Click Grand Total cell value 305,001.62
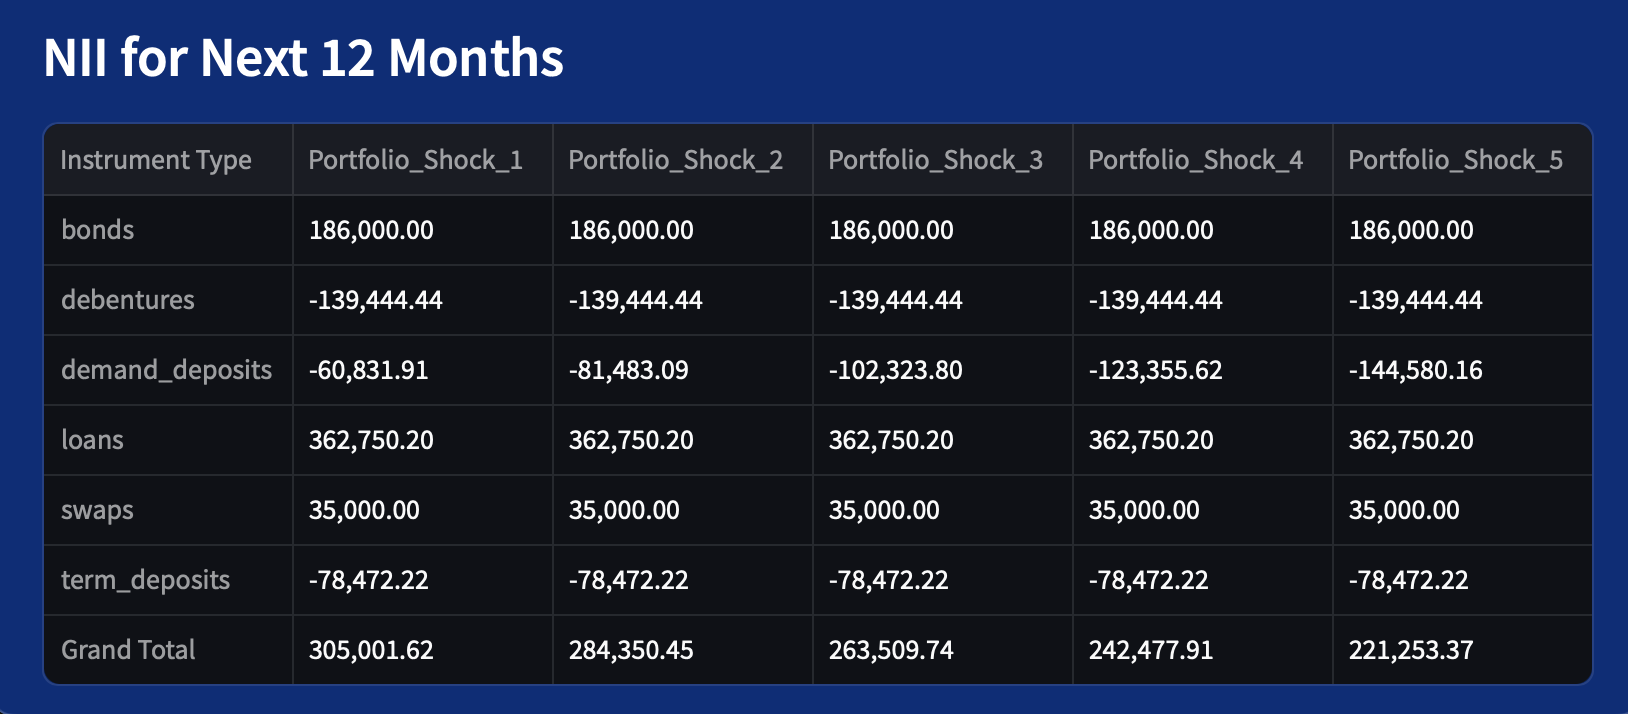The image size is (1628, 714). [371, 650]
